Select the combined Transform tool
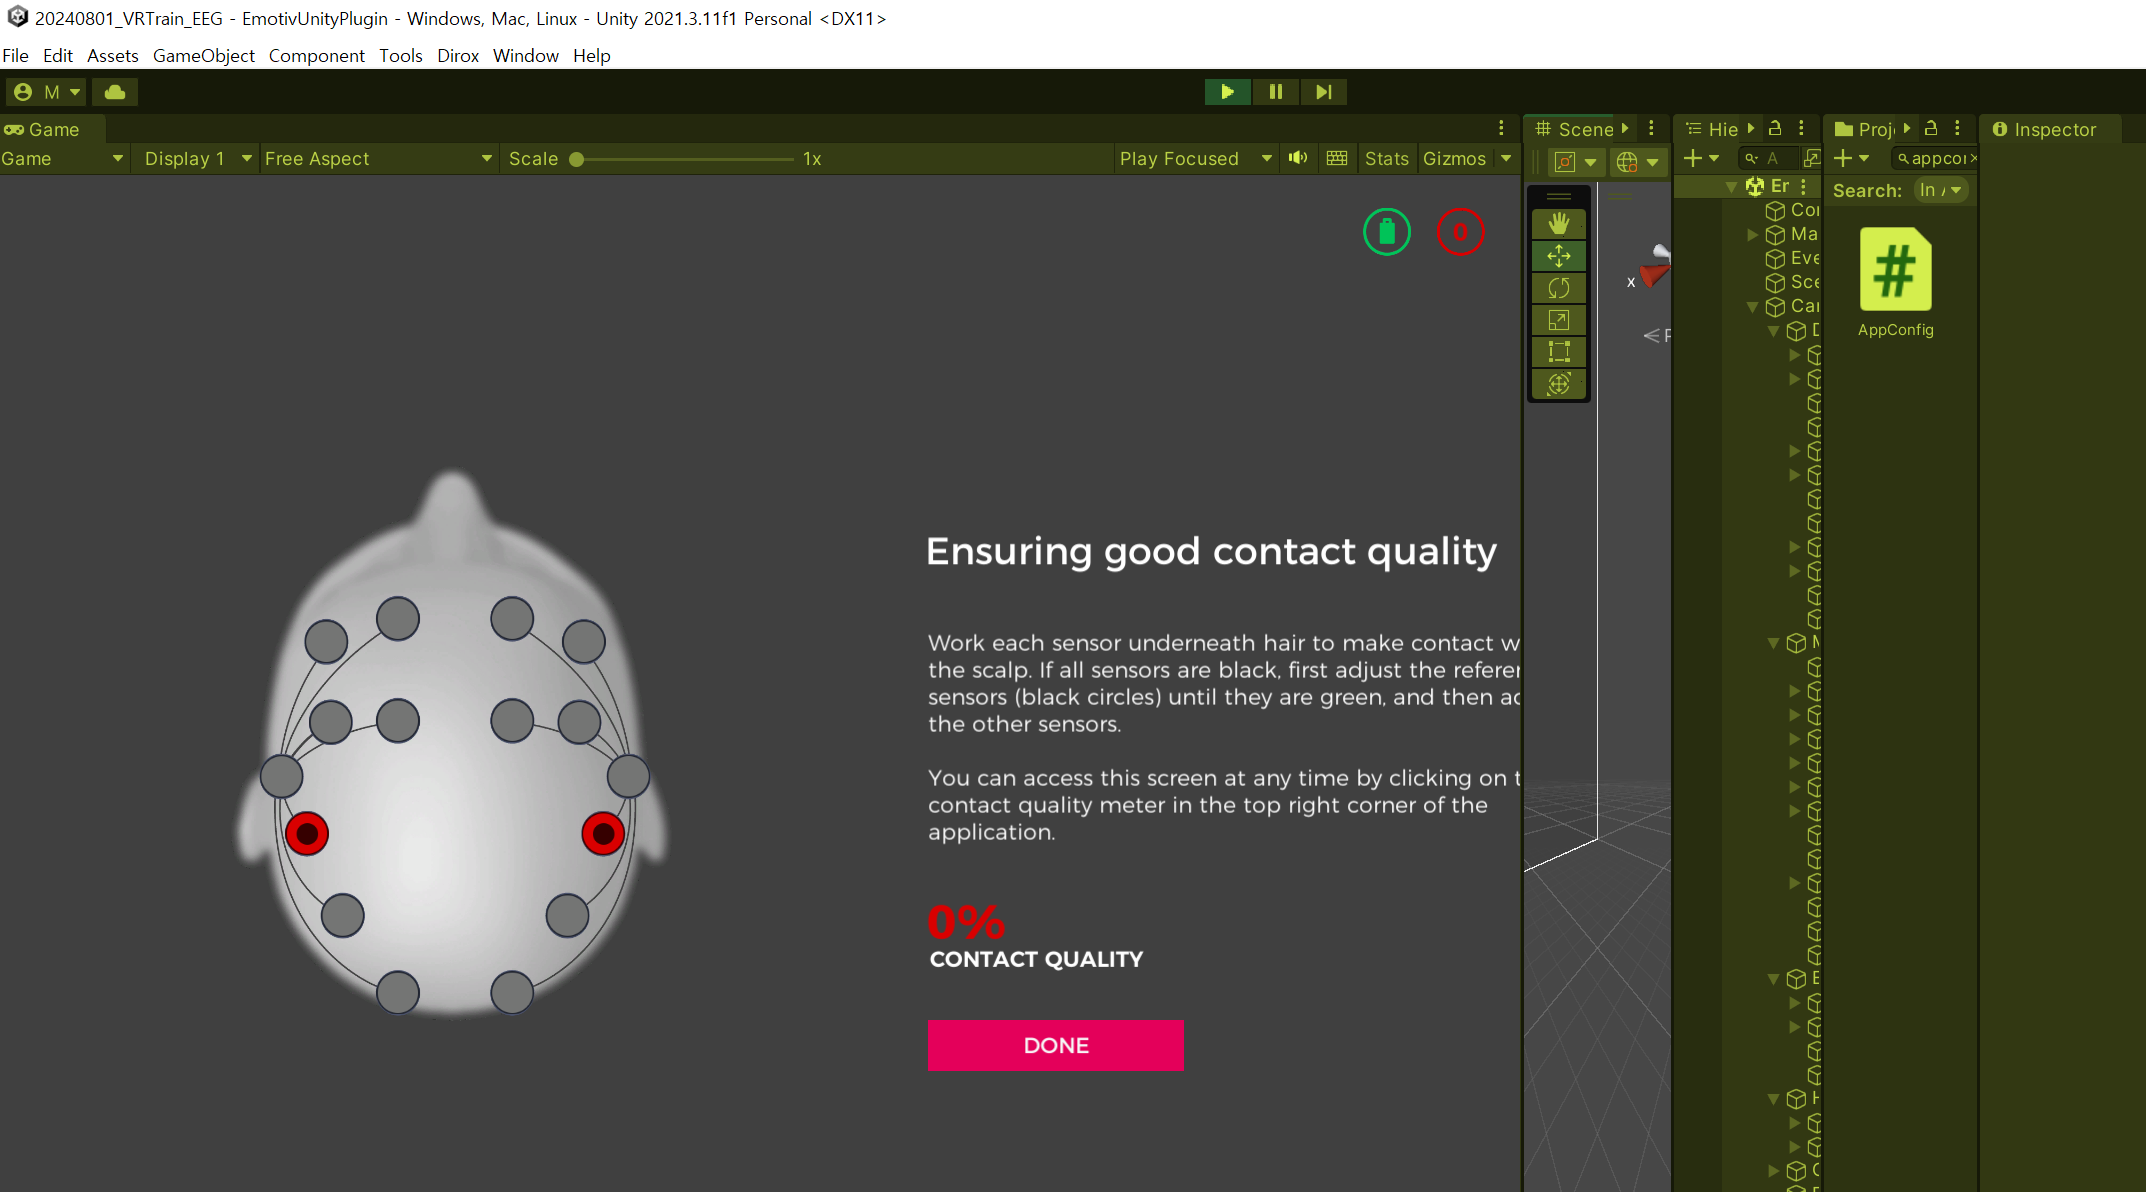 coord(1558,384)
